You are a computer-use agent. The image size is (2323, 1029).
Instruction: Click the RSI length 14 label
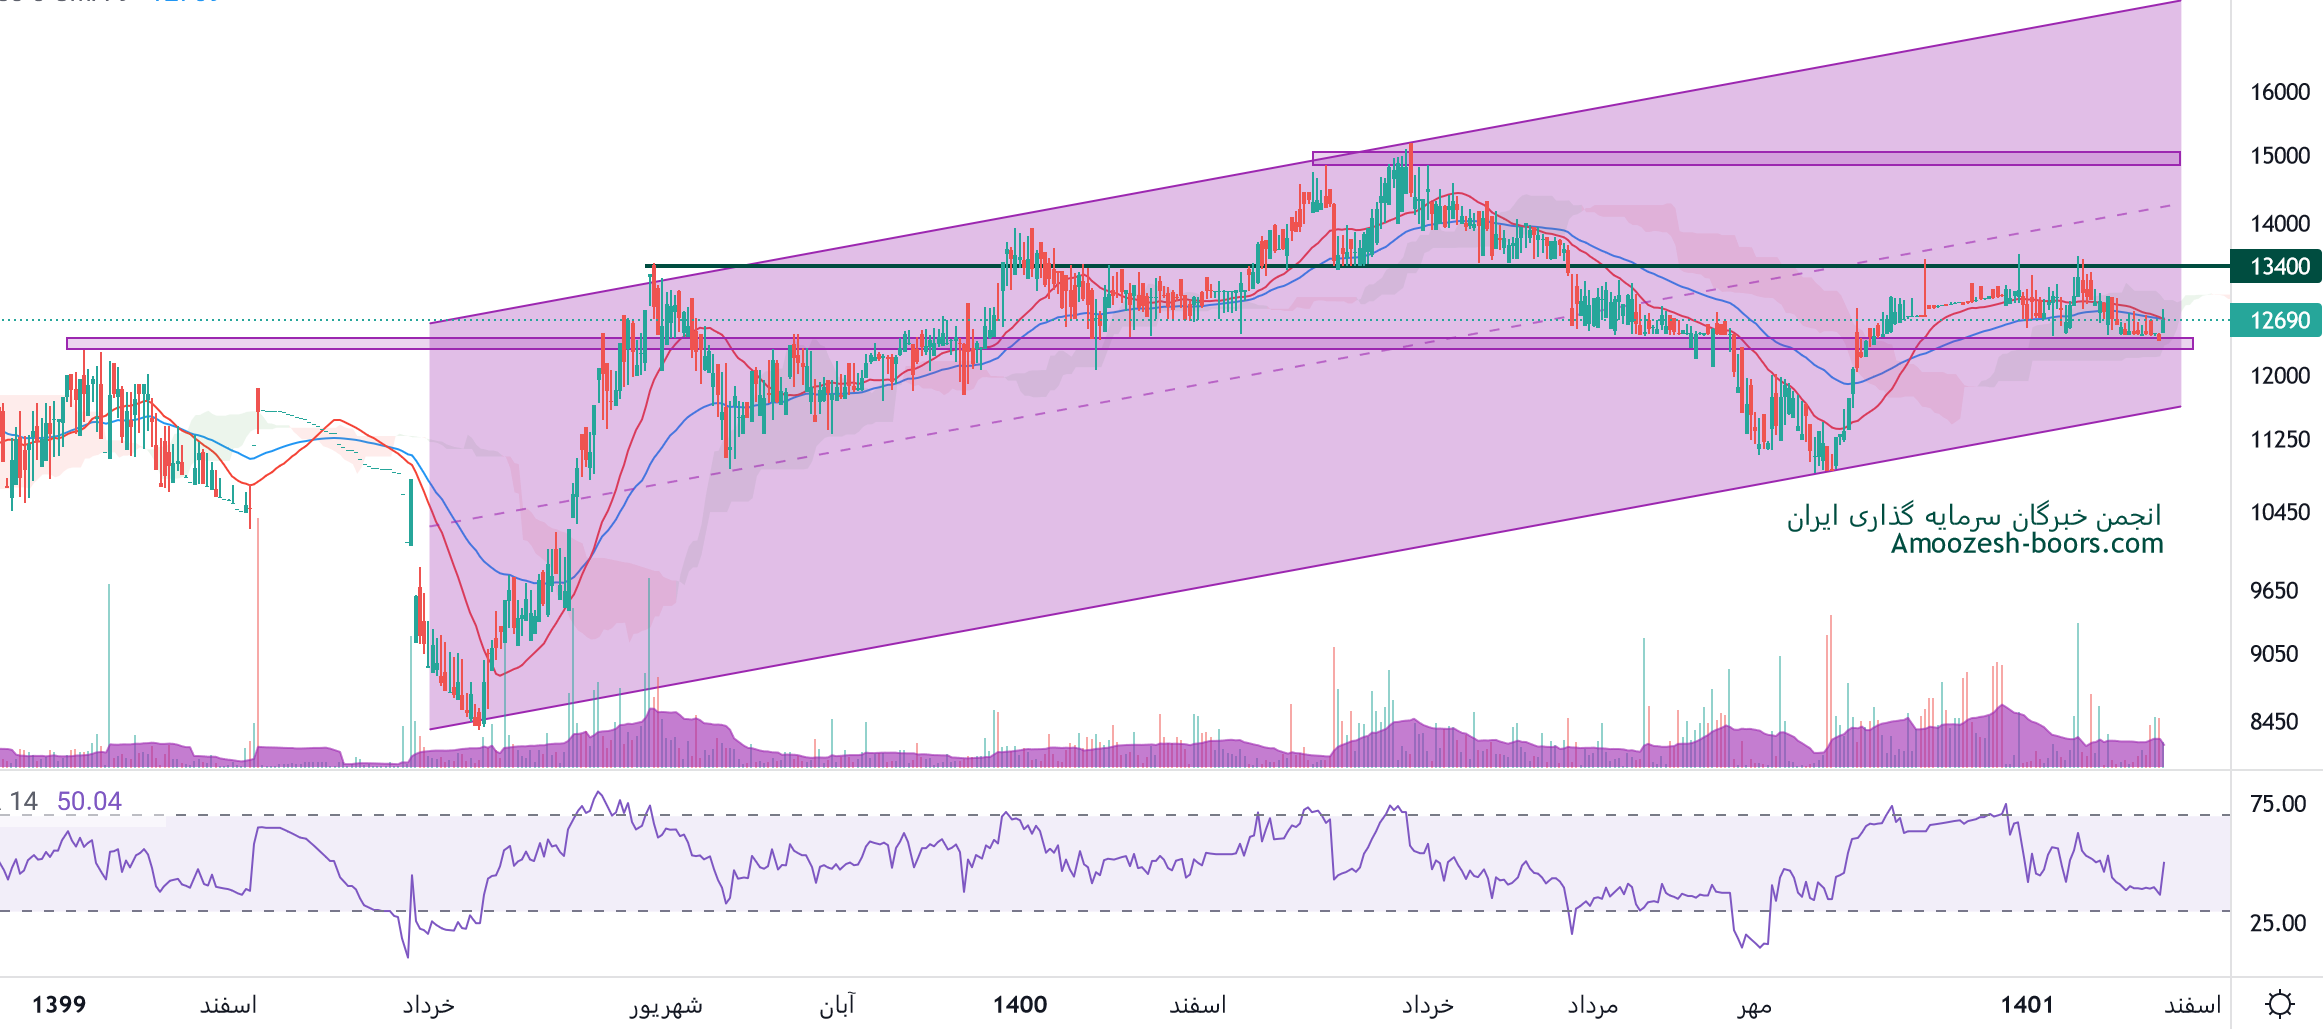[x=23, y=801]
